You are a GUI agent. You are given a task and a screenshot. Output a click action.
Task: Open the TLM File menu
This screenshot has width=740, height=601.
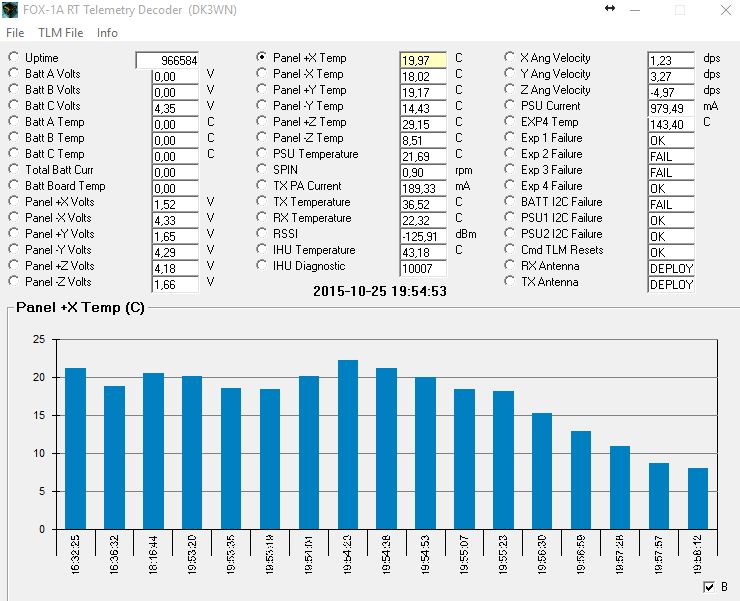pos(60,33)
